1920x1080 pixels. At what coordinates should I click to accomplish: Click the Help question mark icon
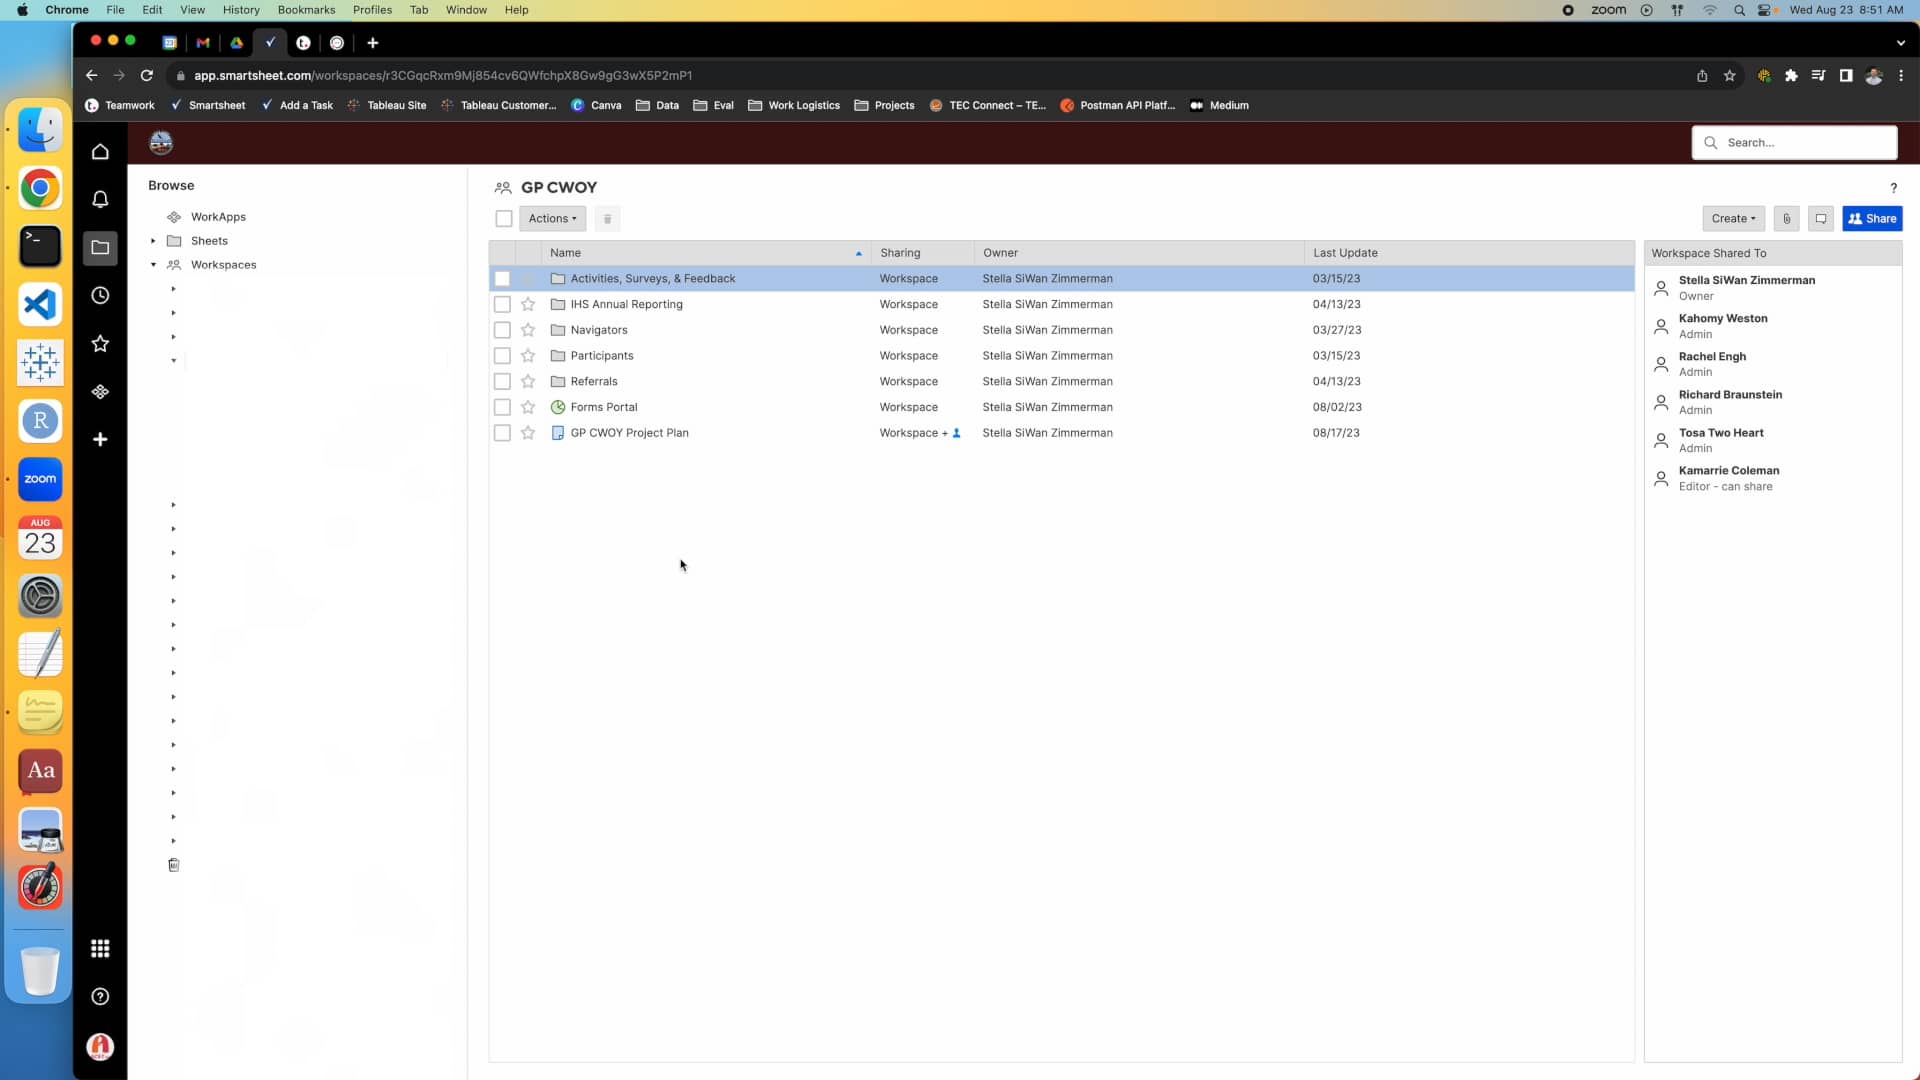1894,187
